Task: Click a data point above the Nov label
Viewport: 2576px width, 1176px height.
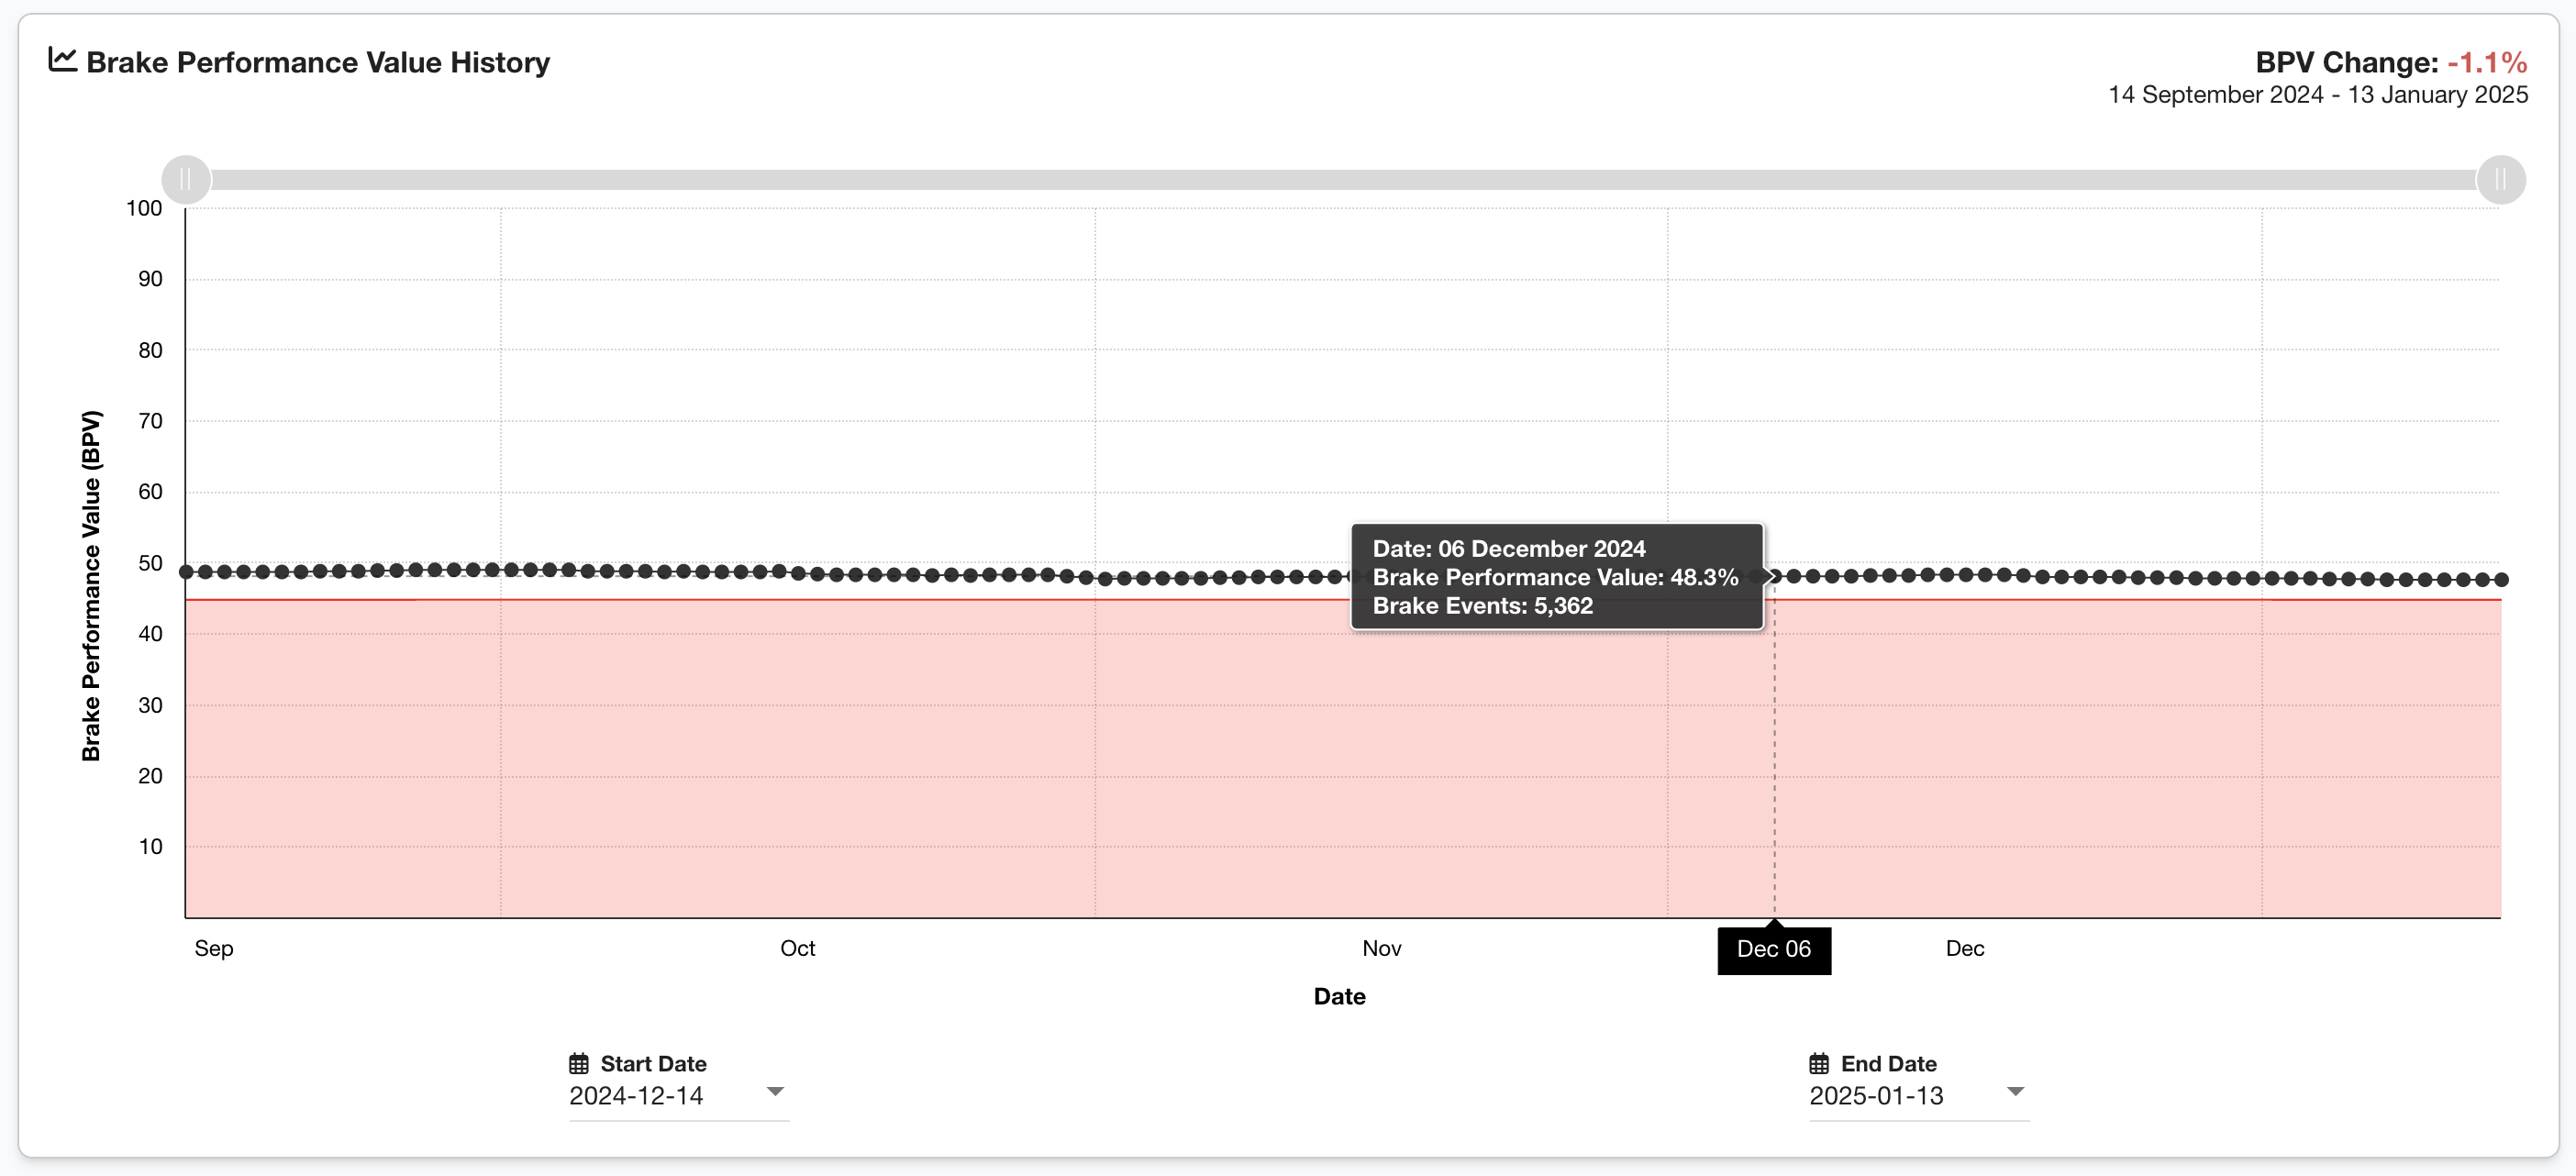Action: point(1381,577)
